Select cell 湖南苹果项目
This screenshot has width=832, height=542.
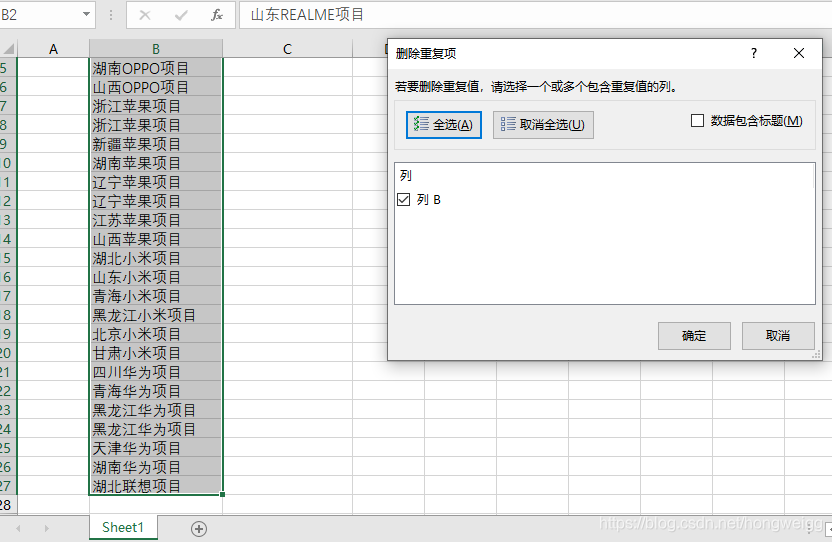coord(156,163)
